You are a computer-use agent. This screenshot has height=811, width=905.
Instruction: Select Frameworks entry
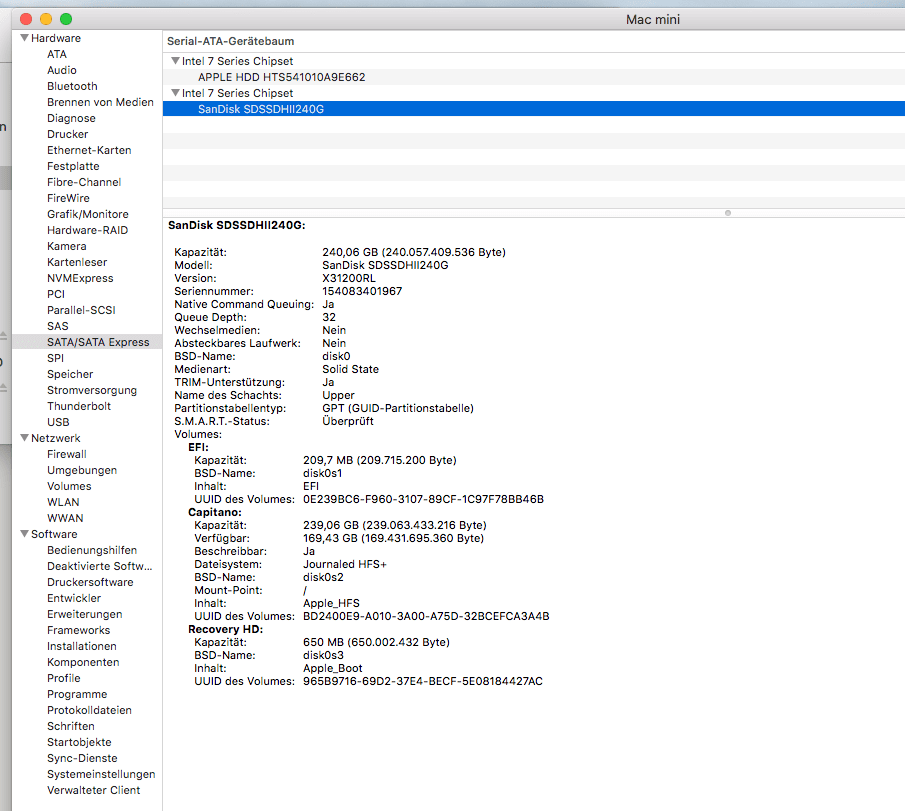pyautogui.click(x=78, y=630)
